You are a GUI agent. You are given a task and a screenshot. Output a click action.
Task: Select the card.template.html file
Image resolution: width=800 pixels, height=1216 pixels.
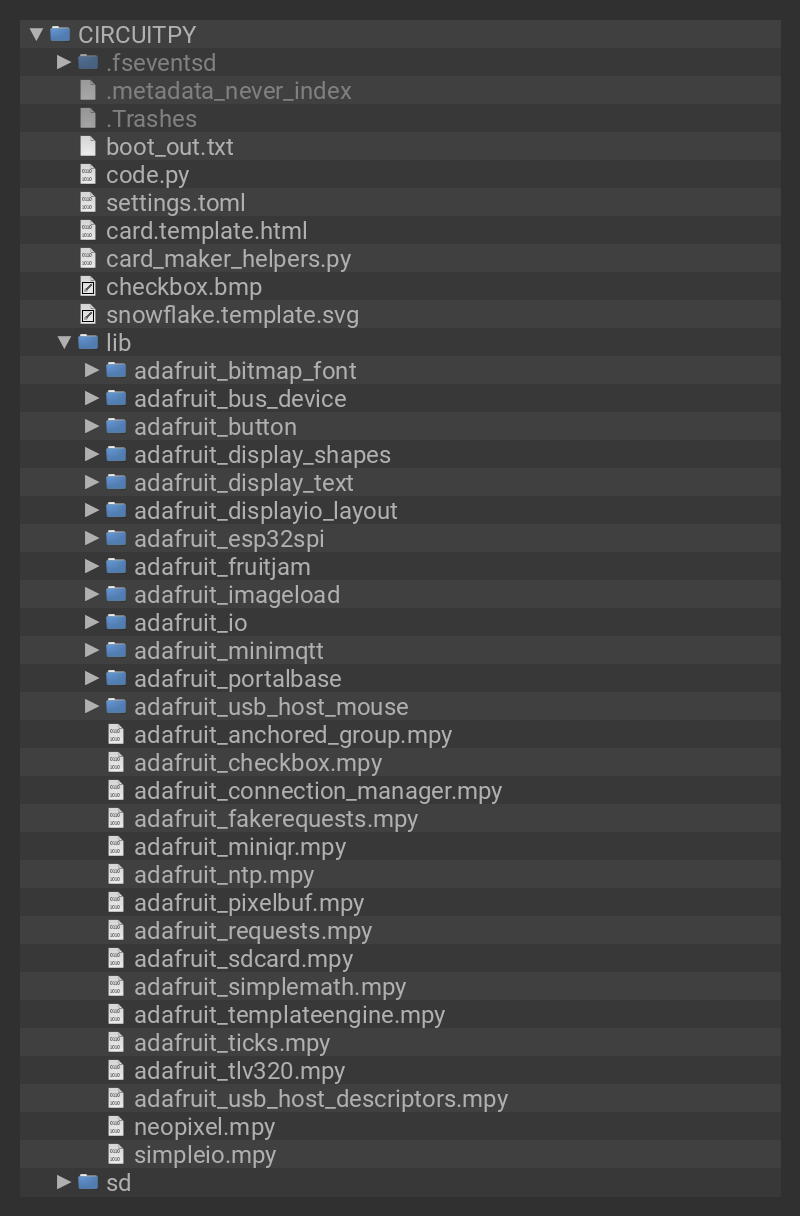[206, 231]
